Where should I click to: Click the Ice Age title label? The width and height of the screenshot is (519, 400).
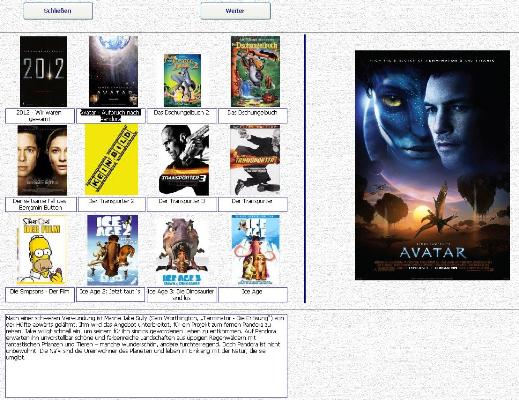(x=253, y=295)
